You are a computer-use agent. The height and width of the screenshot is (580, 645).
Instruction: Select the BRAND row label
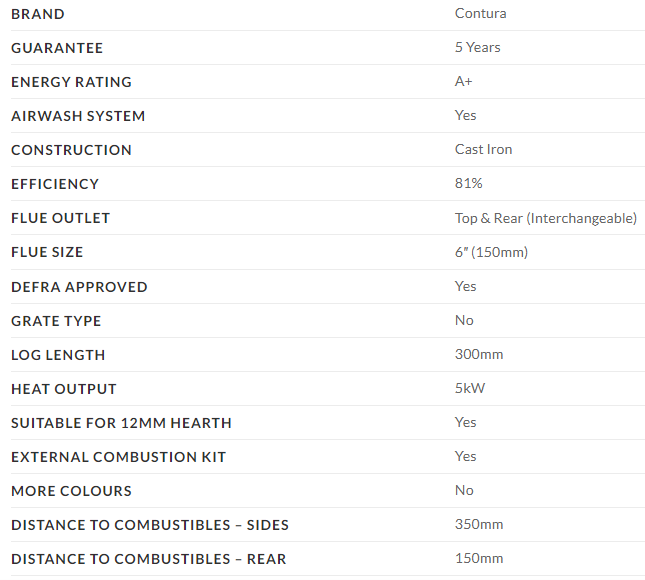[38, 14]
